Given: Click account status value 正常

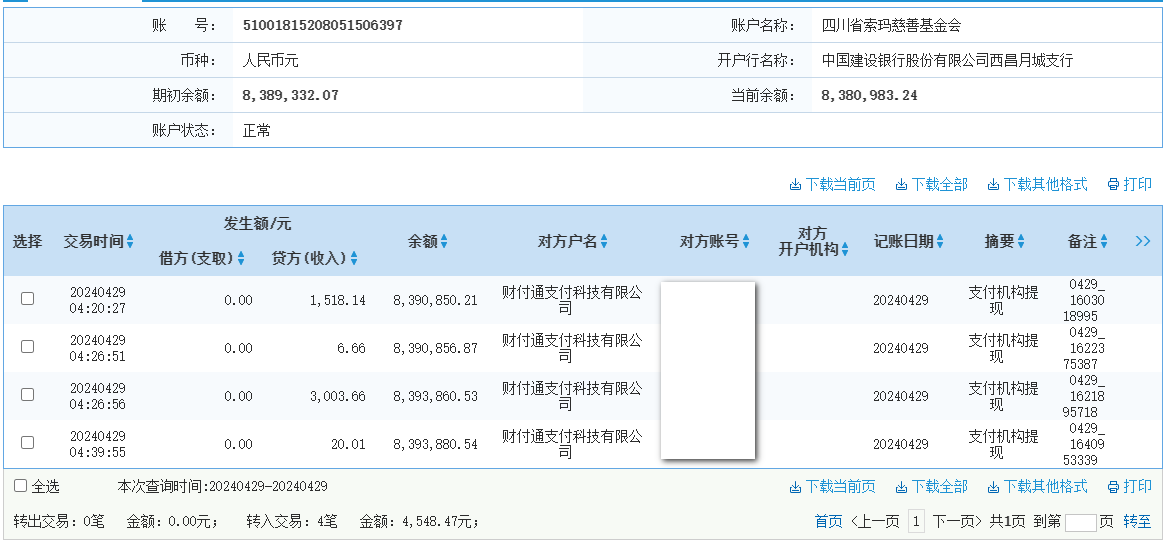Looking at the screenshot, I should tap(257, 131).
